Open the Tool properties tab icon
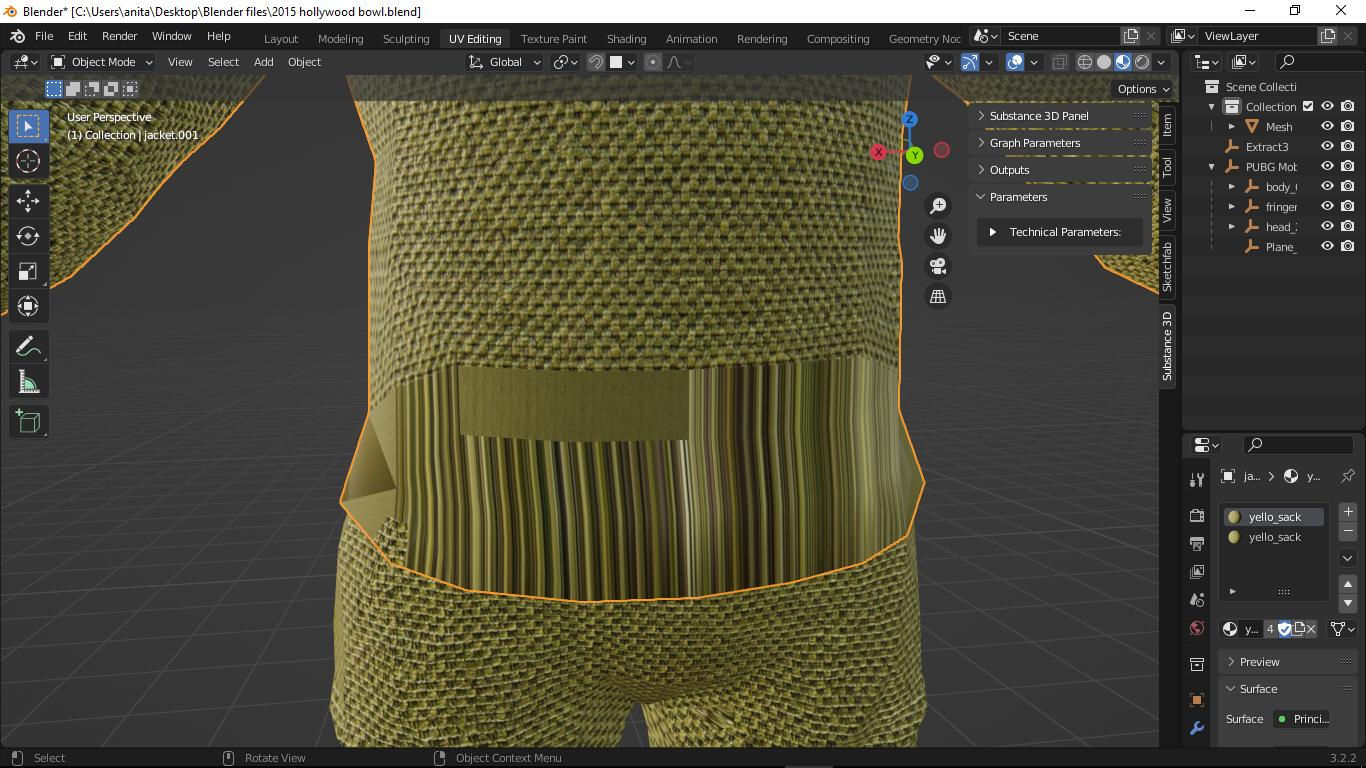The height and width of the screenshot is (768, 1366). tap(1197, 480)
